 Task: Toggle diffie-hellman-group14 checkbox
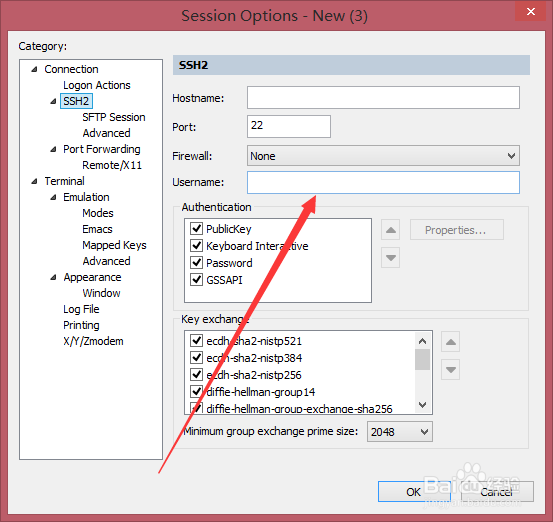click(196, 392)
